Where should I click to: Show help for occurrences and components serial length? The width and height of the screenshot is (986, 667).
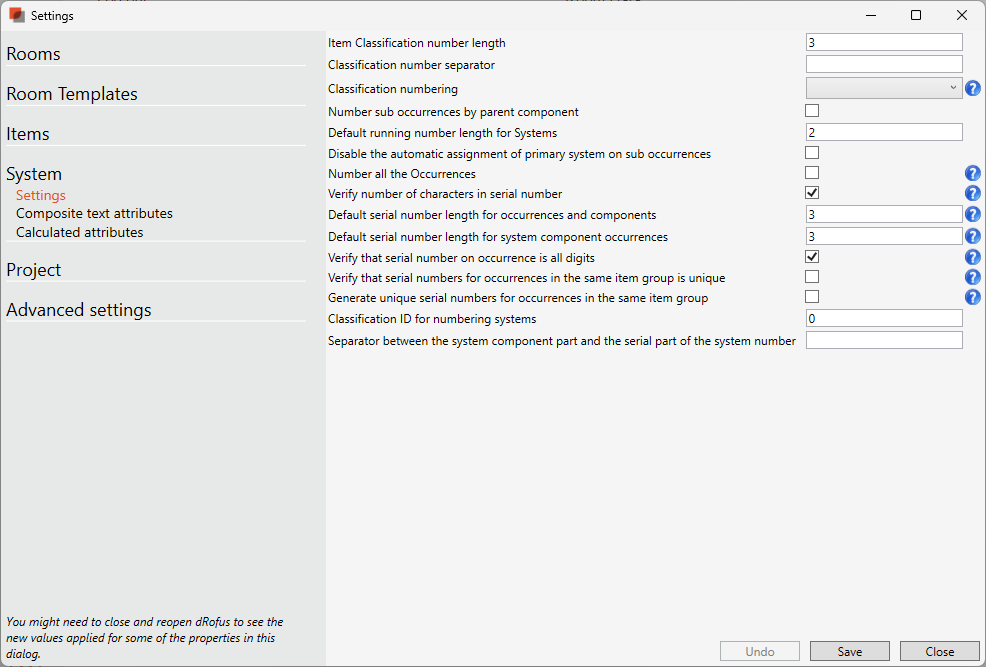coord(973,215)
